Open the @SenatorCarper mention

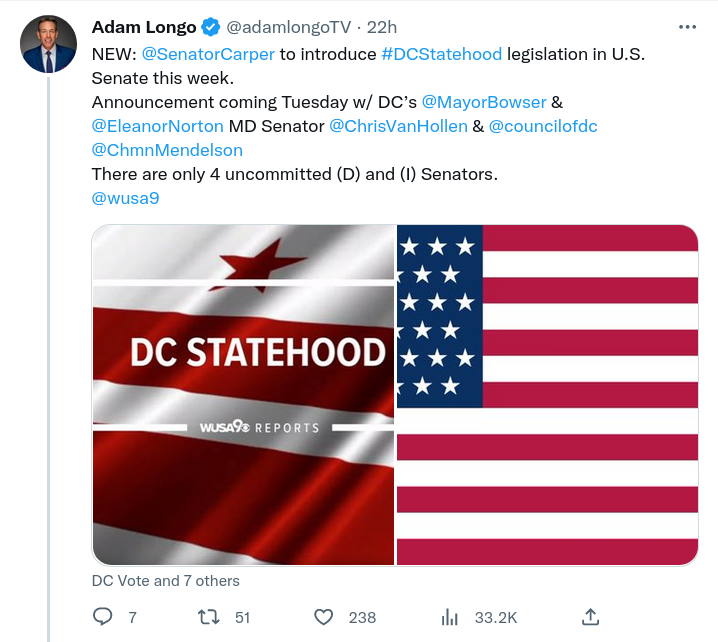coord(208,54)
